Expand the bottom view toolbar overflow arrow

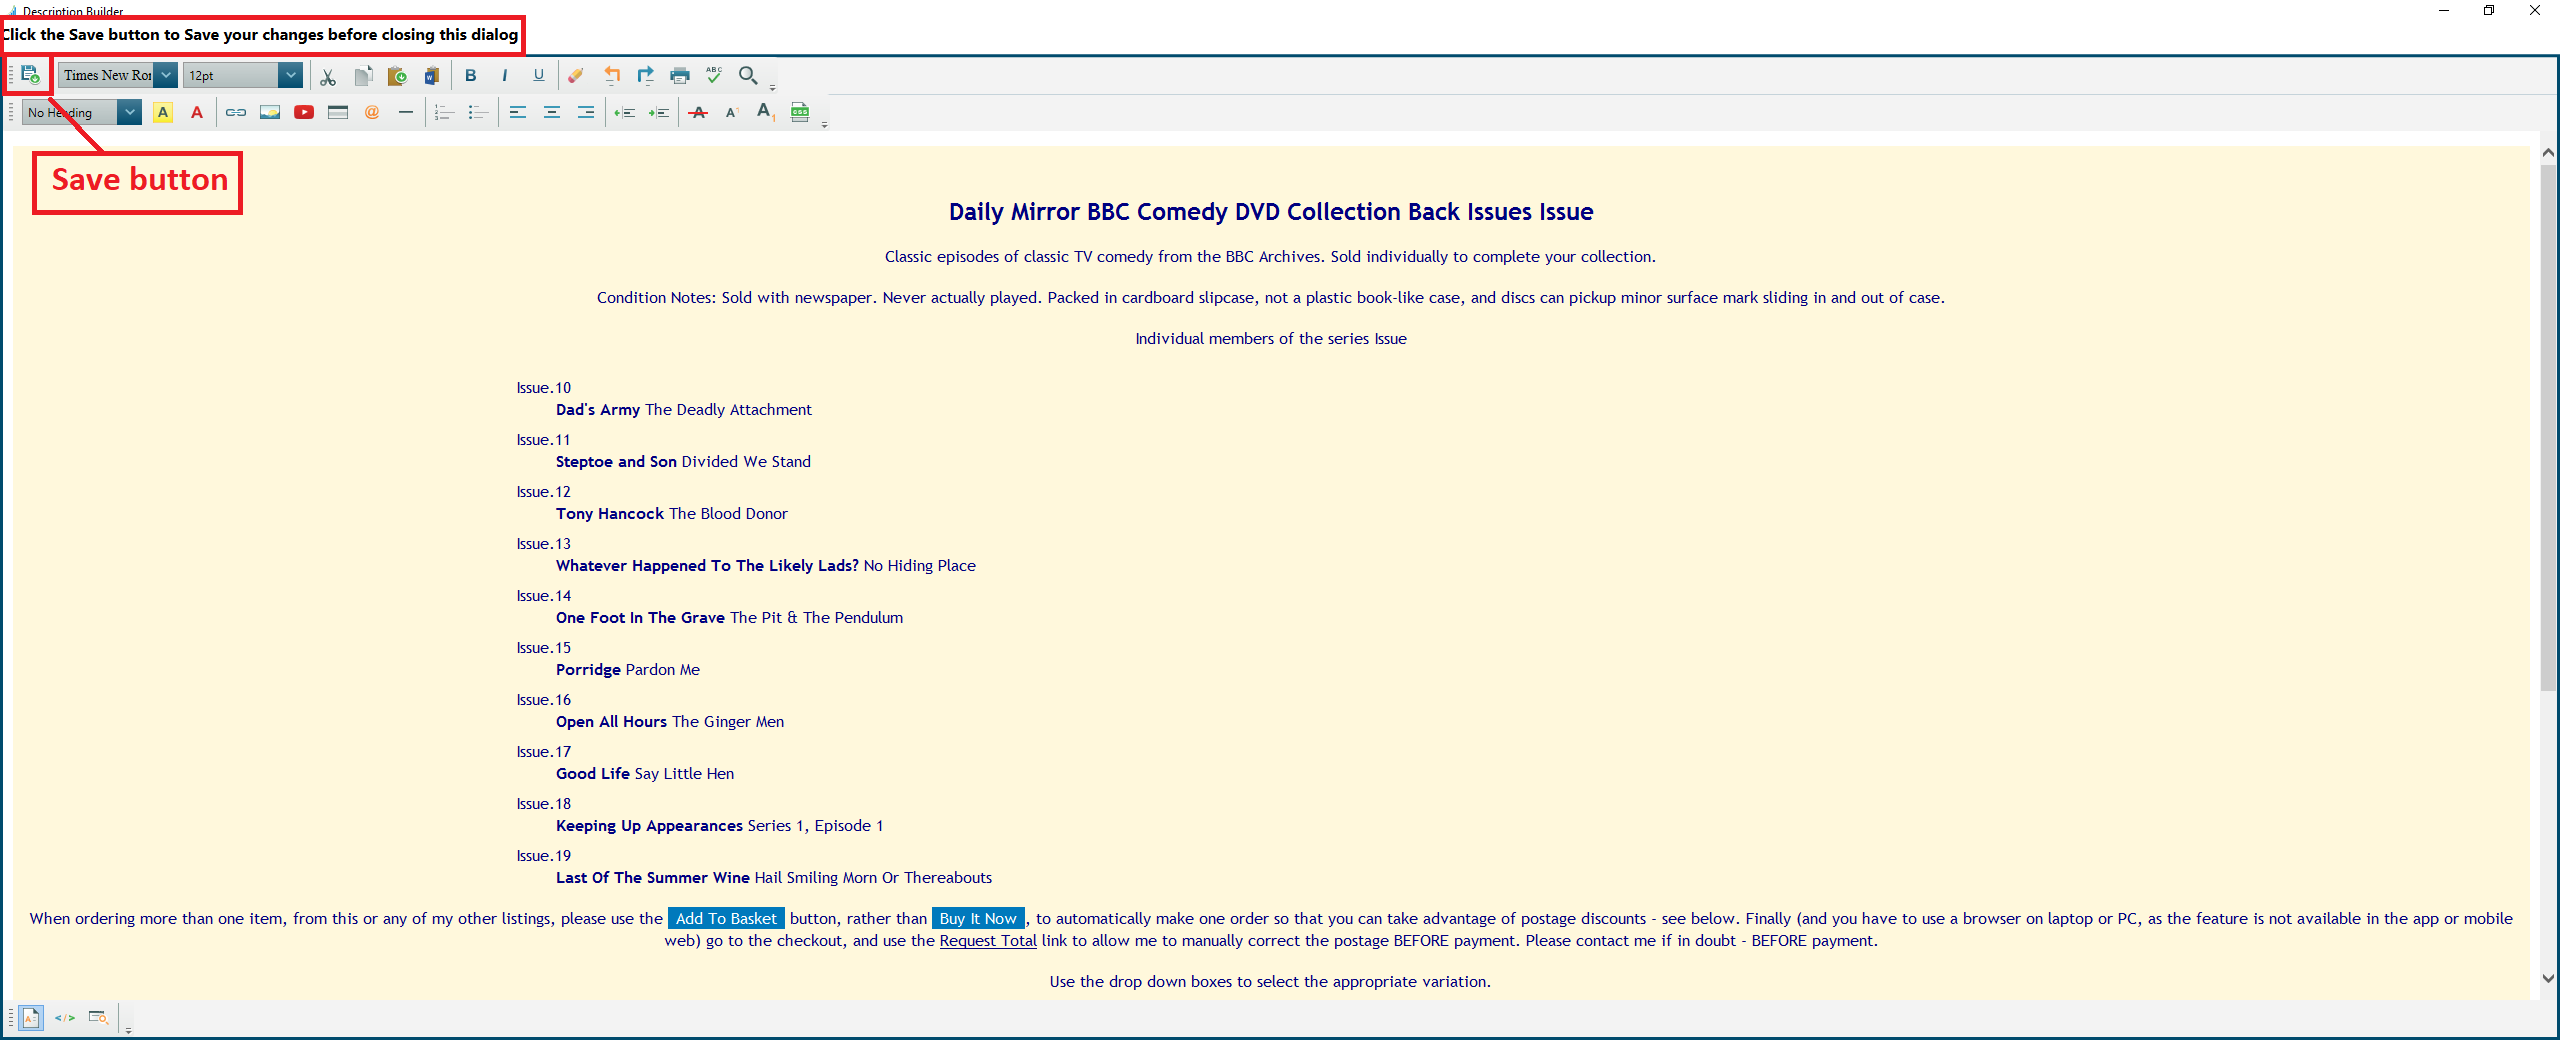(128, 1029)
